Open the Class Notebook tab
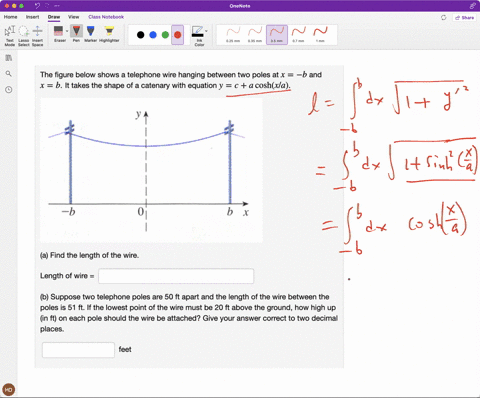The image size is (480, 398). [x=106, y=17]
